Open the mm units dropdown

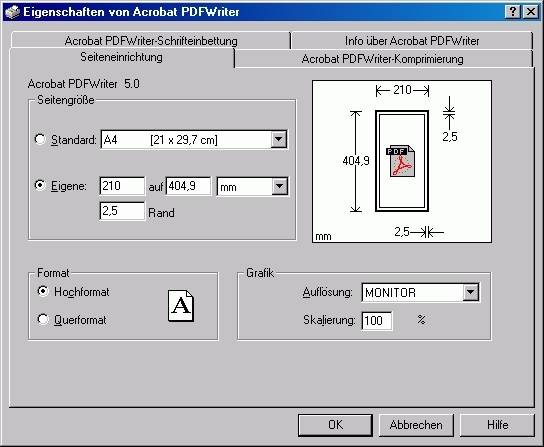(x=280, y=186)
